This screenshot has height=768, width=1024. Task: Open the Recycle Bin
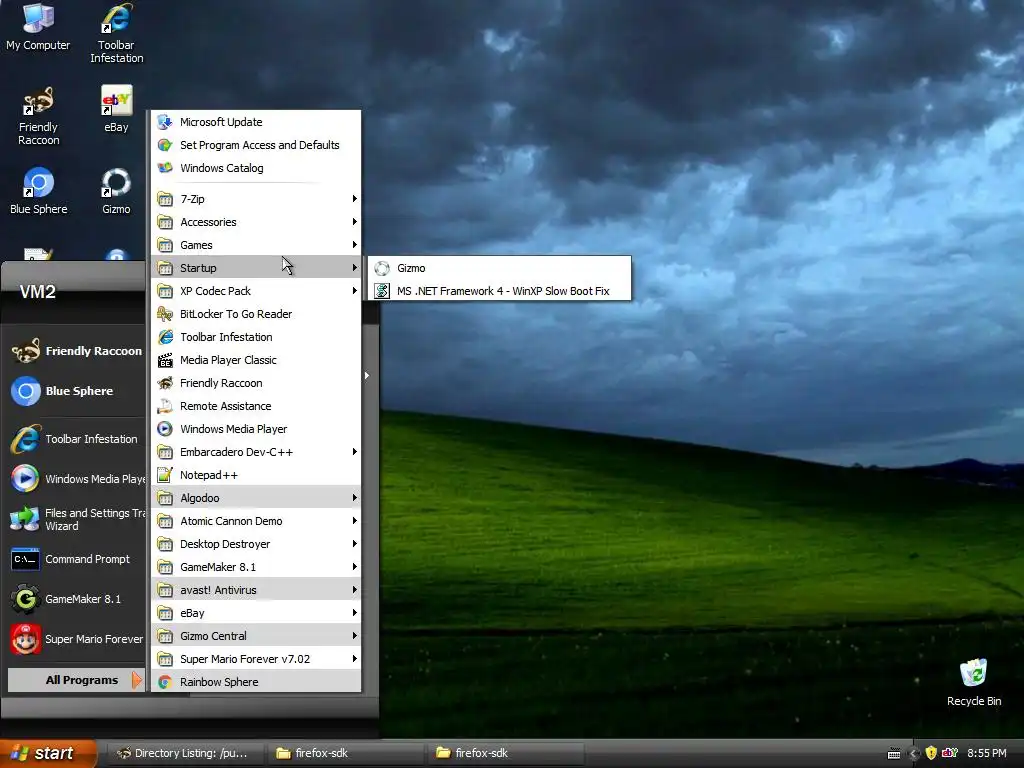974,682
